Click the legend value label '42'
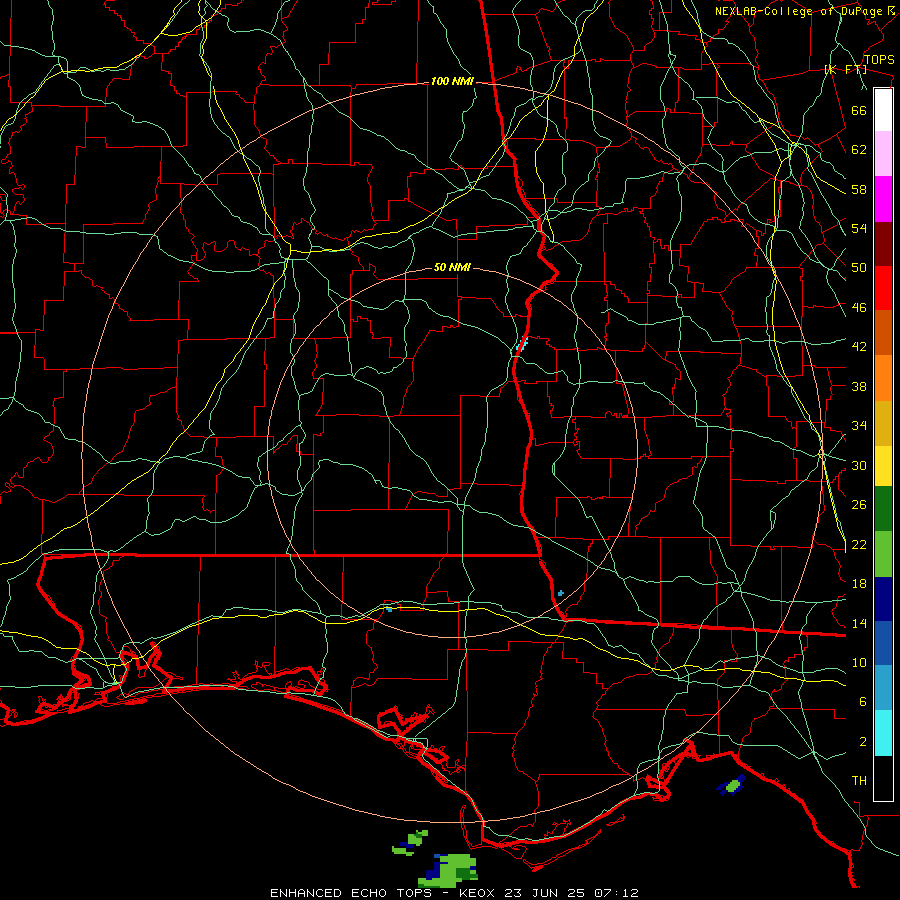 point(859,347)
